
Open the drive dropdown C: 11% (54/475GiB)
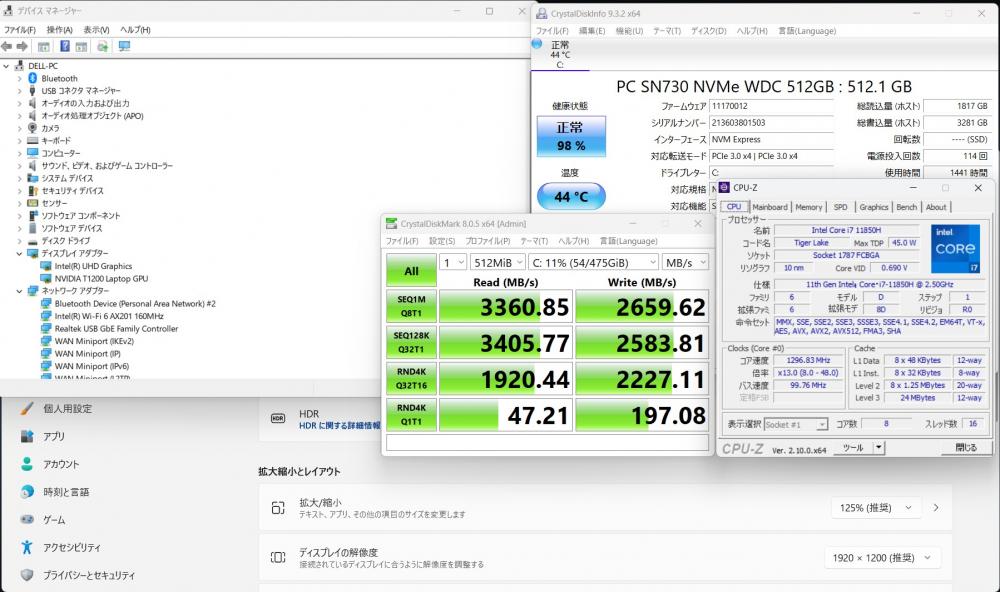tap(593, 262)
